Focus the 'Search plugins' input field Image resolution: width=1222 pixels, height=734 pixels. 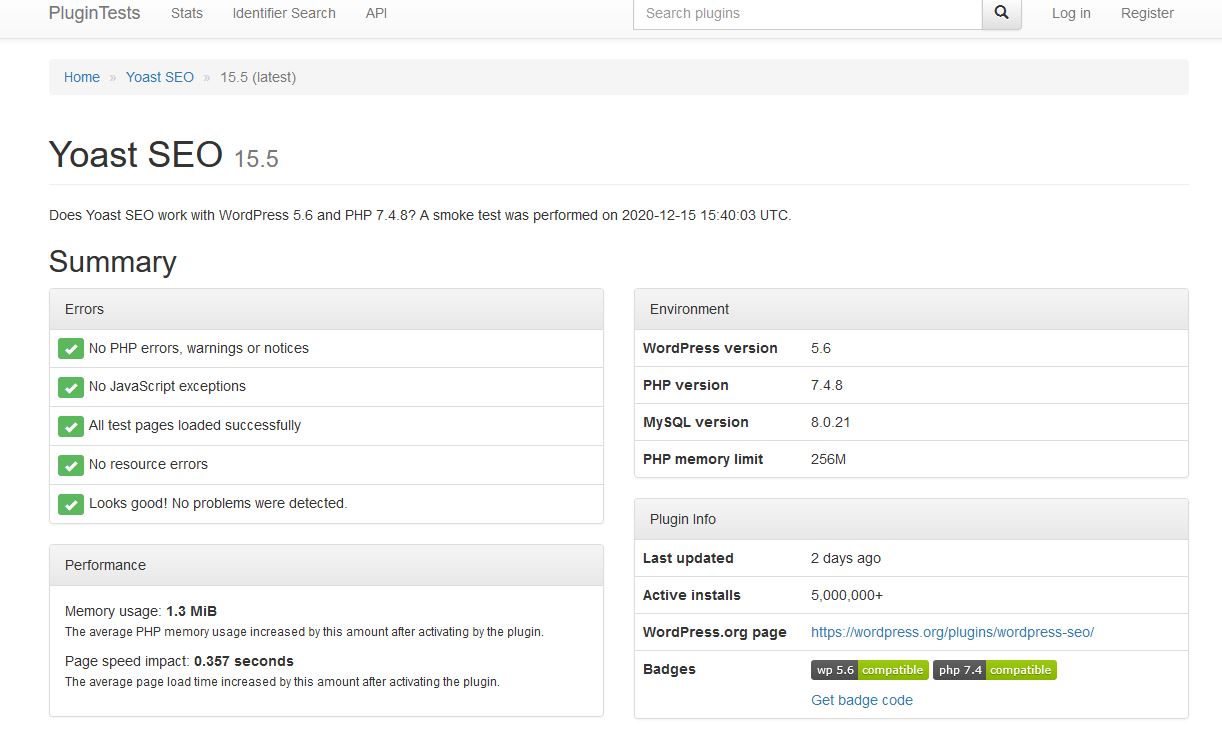click(808, 14)
